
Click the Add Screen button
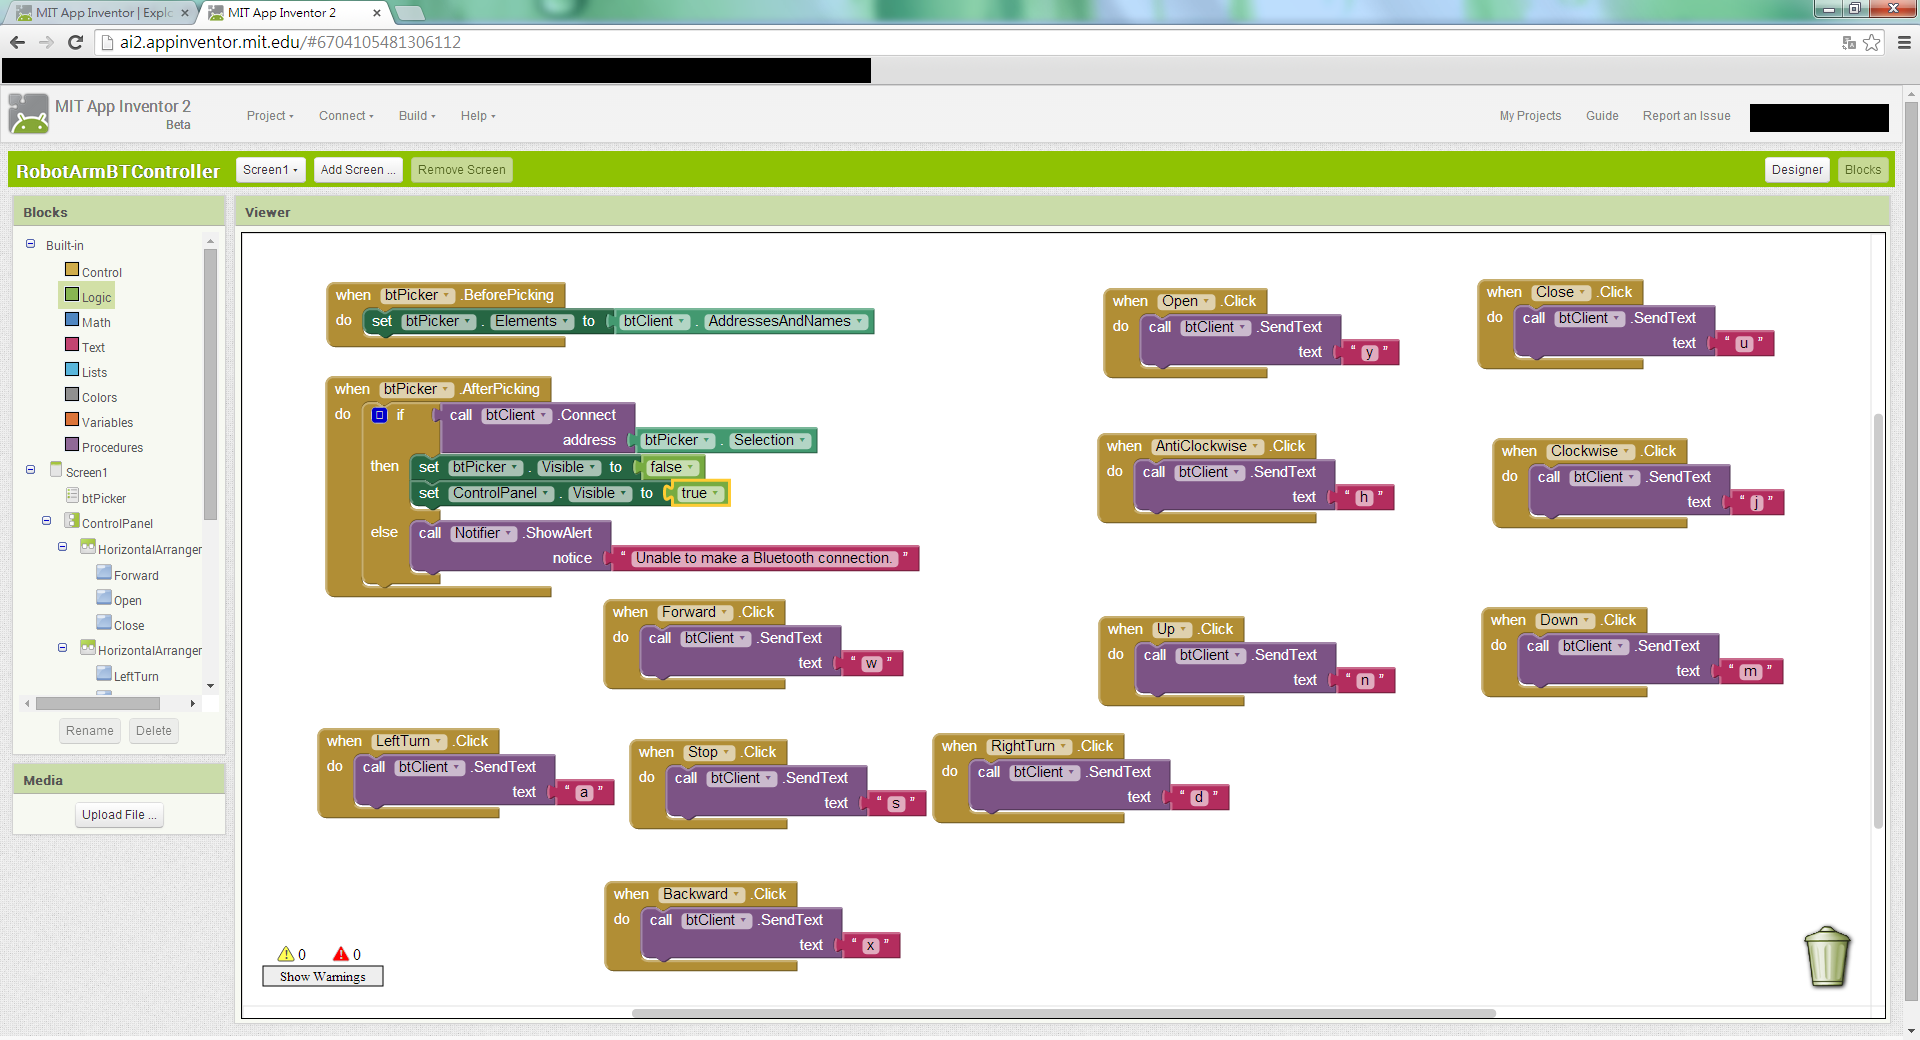pyautogui.click(x=358, y=170)
